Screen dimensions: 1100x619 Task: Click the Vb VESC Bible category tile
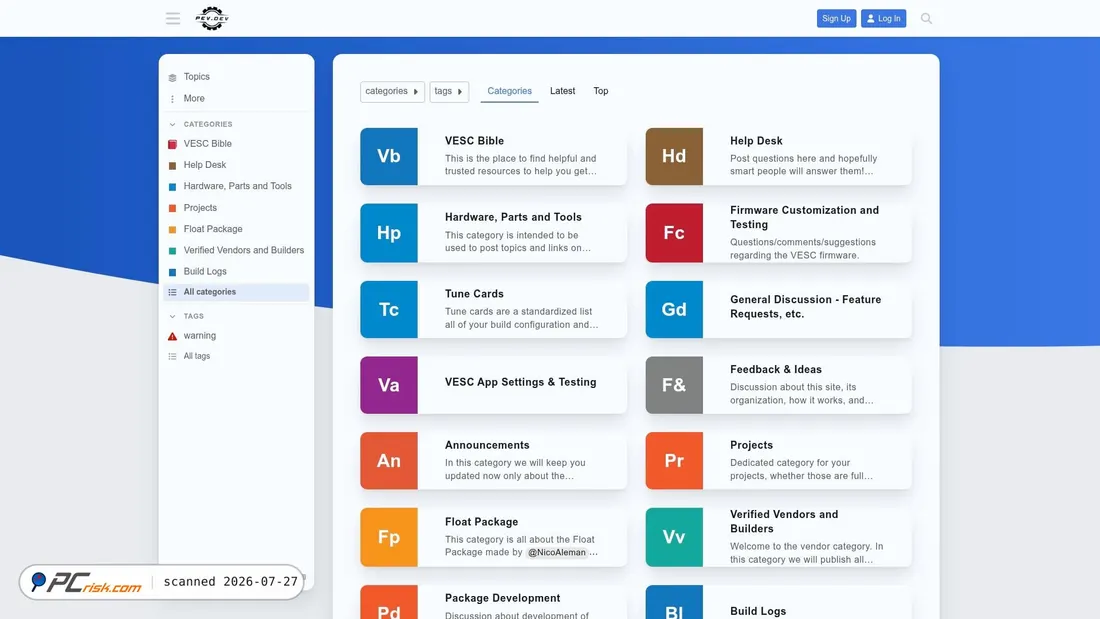389,156
